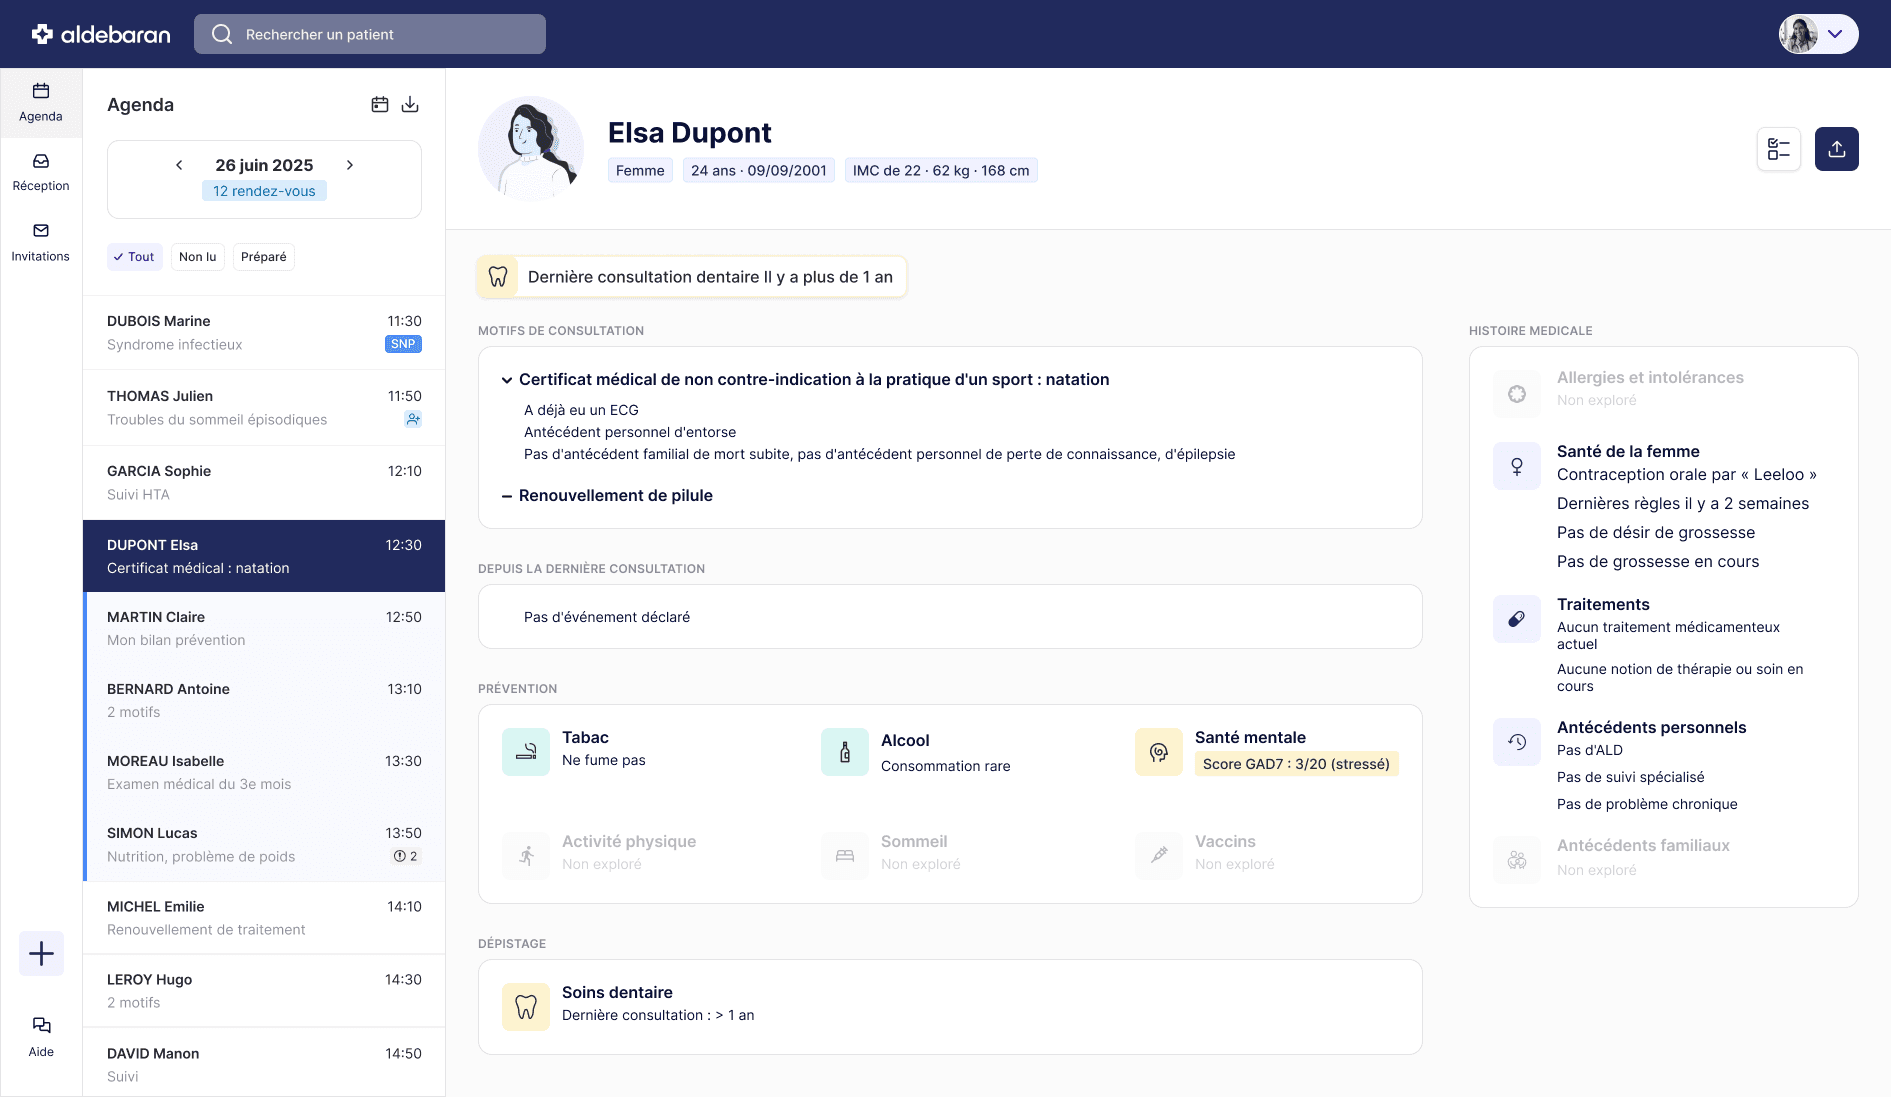The width and height of the screenshot is (1891, 1097).
Task: Open the agenda calendar picker icon
Action: click(x=380, y=105)
